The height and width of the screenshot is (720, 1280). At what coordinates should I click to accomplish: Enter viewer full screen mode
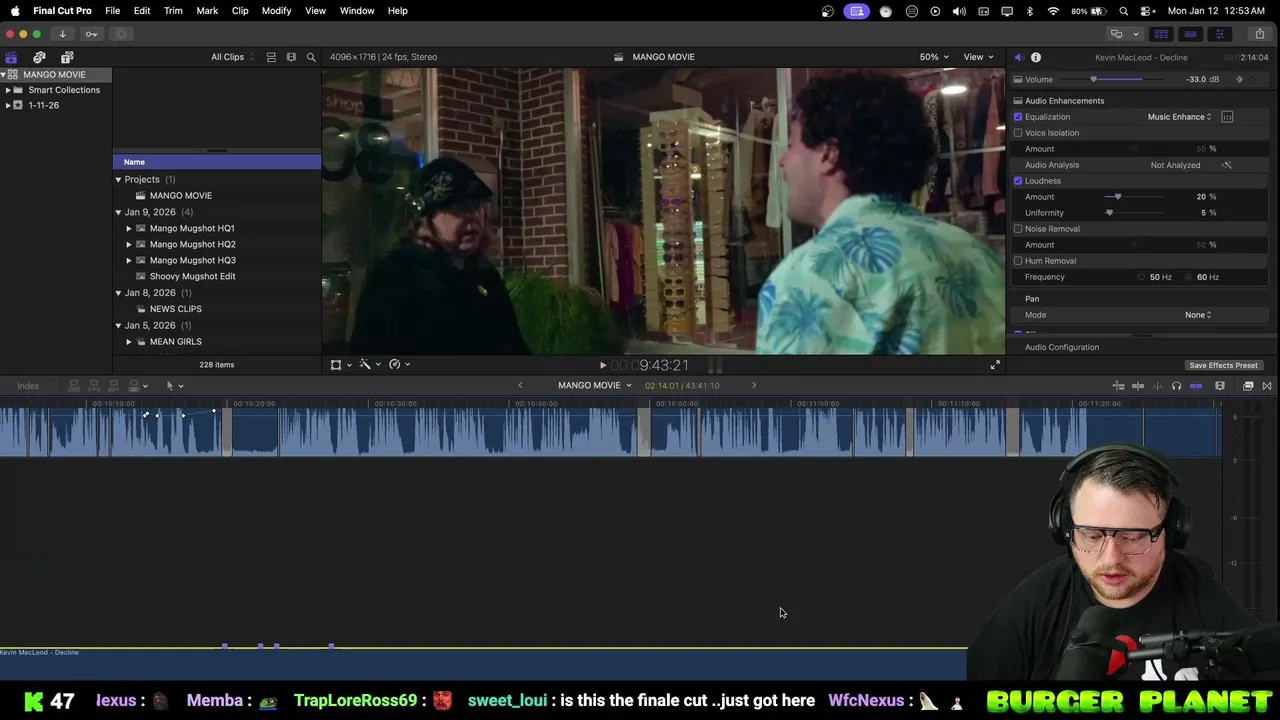tap(995, 365)
